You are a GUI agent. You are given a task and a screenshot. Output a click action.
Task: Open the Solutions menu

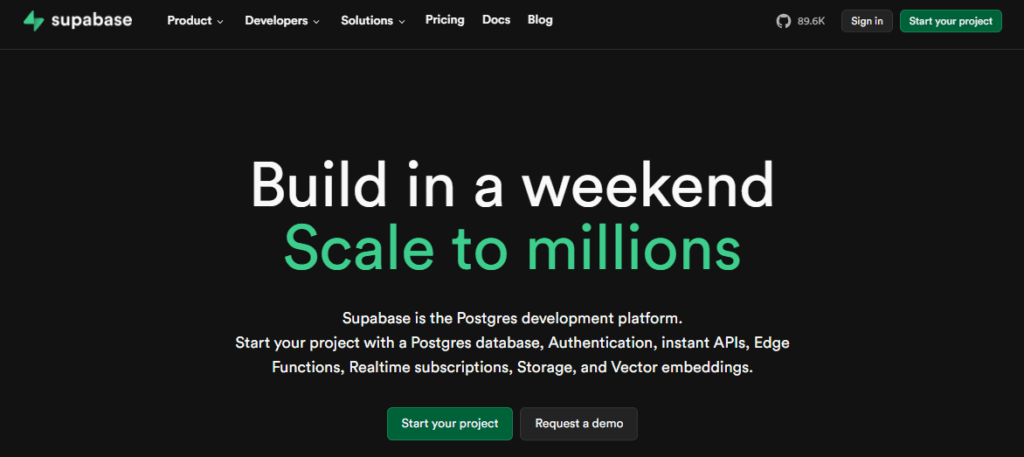click(x=367, y=20)
